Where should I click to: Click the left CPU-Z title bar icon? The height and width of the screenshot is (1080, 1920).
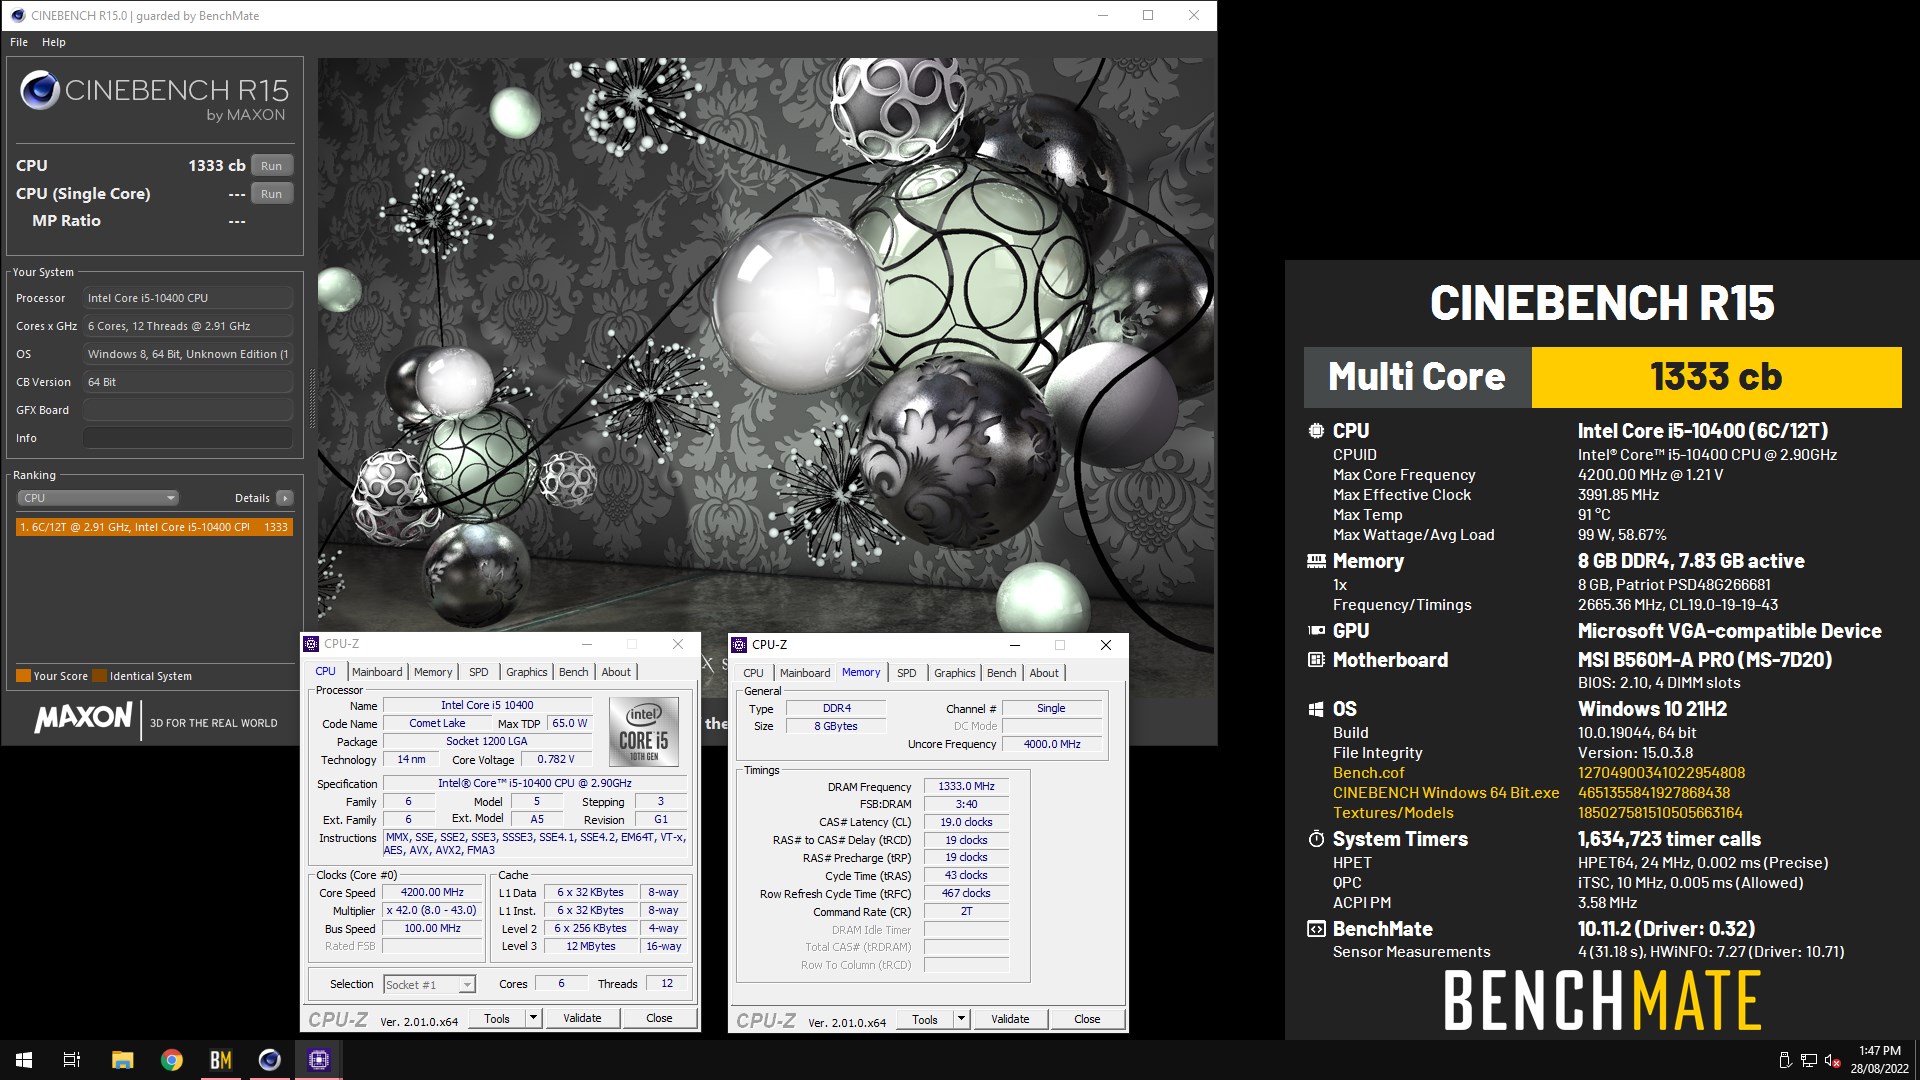(x=312, y=644)
